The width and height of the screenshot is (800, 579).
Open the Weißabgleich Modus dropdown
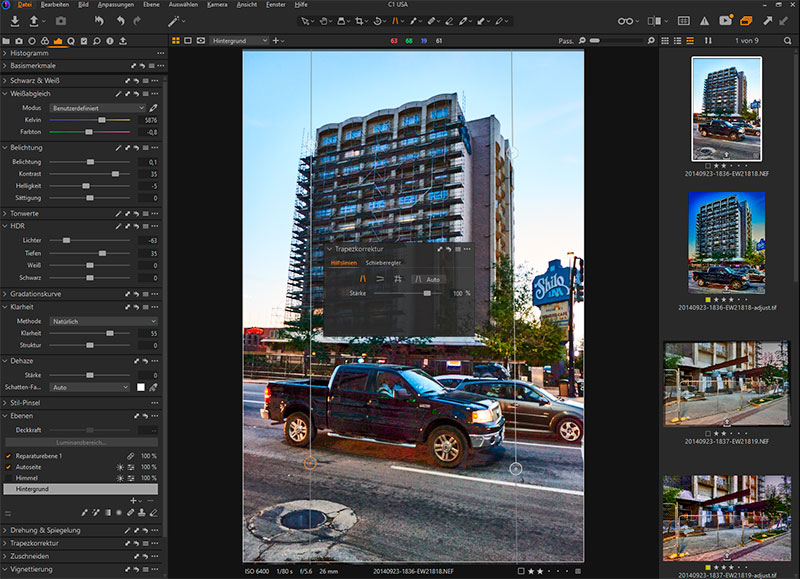97,108
